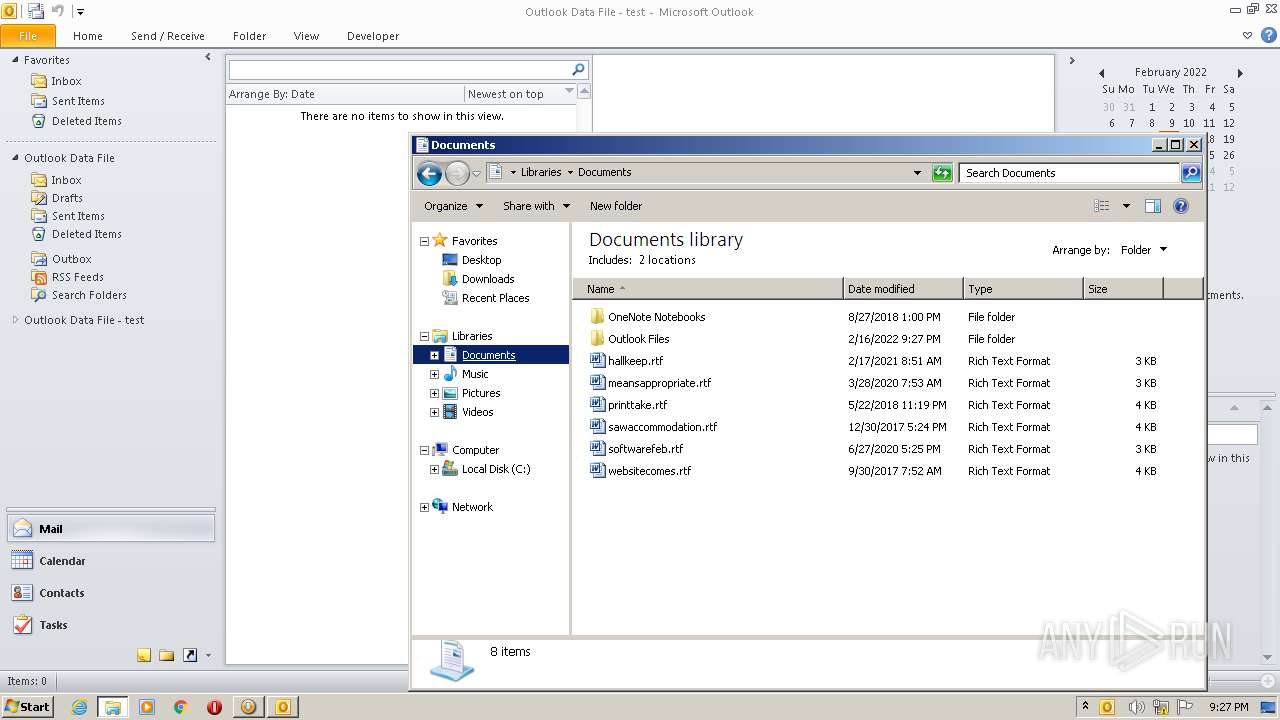Open the address bar history dropdown

coord(917,173)
